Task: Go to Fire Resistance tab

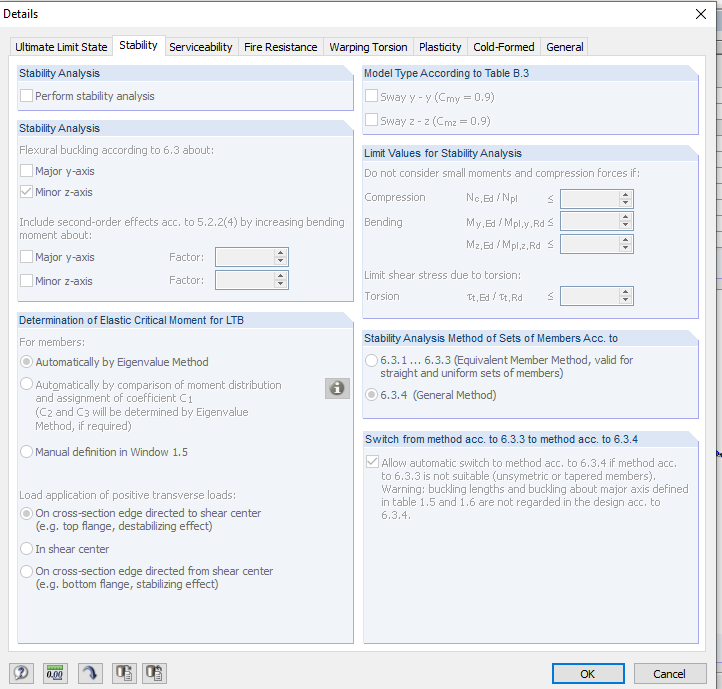Action: pos(280,47)
